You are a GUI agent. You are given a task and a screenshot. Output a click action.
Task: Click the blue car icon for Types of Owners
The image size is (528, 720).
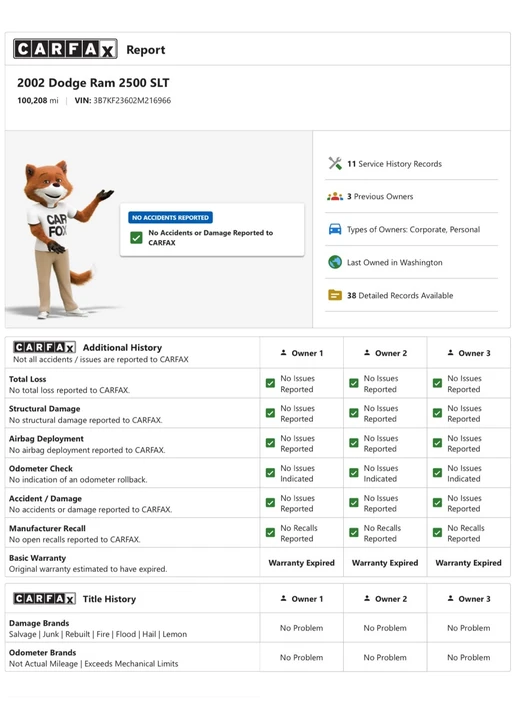click(335, 229)
